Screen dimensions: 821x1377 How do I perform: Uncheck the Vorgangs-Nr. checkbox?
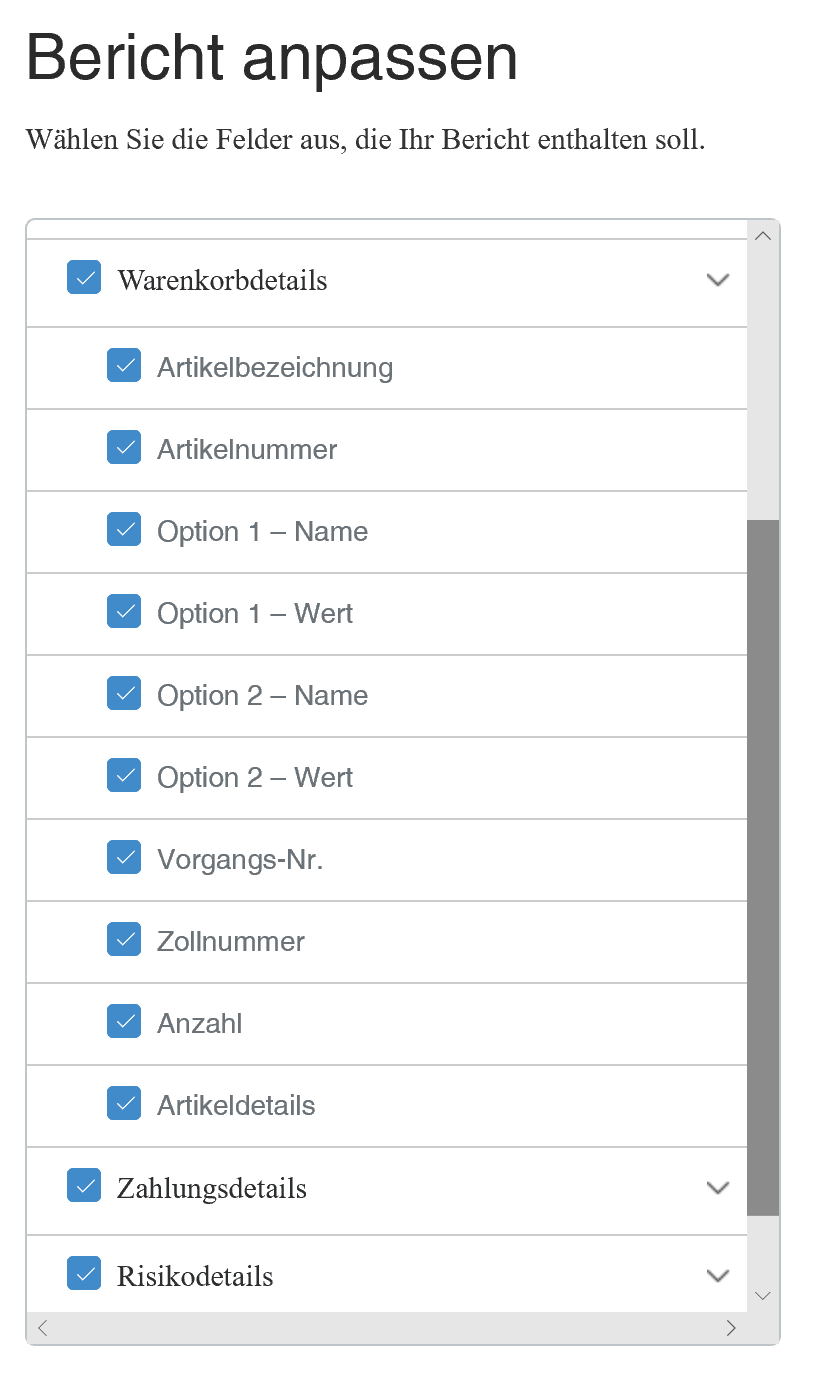pos(124,858)
